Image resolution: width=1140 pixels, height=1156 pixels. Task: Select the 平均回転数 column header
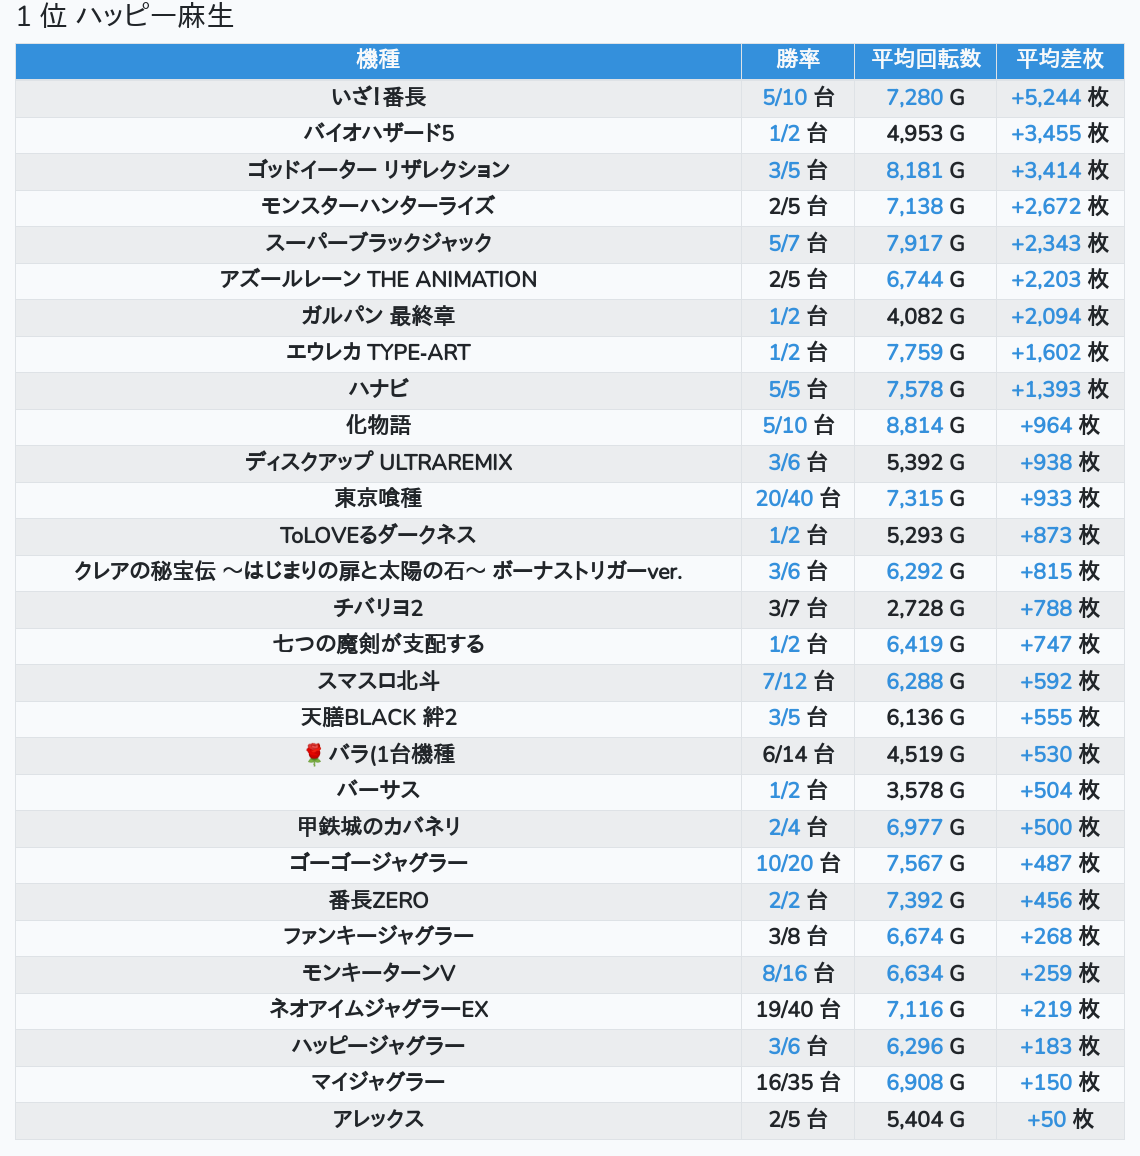point(925,60)
